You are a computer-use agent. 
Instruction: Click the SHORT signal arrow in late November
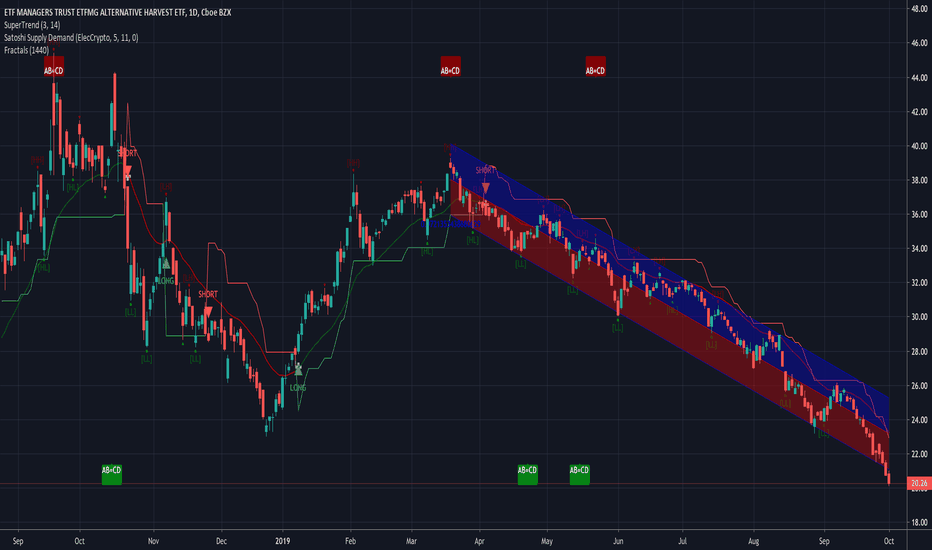[x=208, y=312]
